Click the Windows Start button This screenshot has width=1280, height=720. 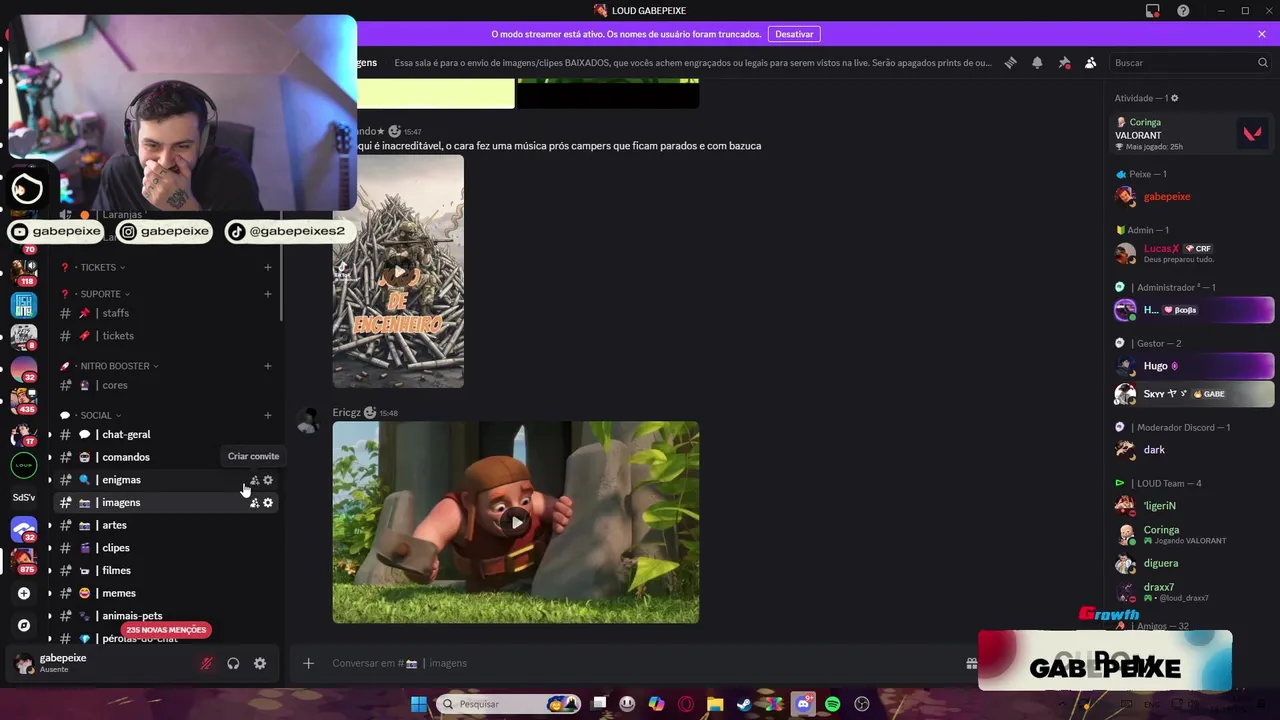tap(419, 704)
